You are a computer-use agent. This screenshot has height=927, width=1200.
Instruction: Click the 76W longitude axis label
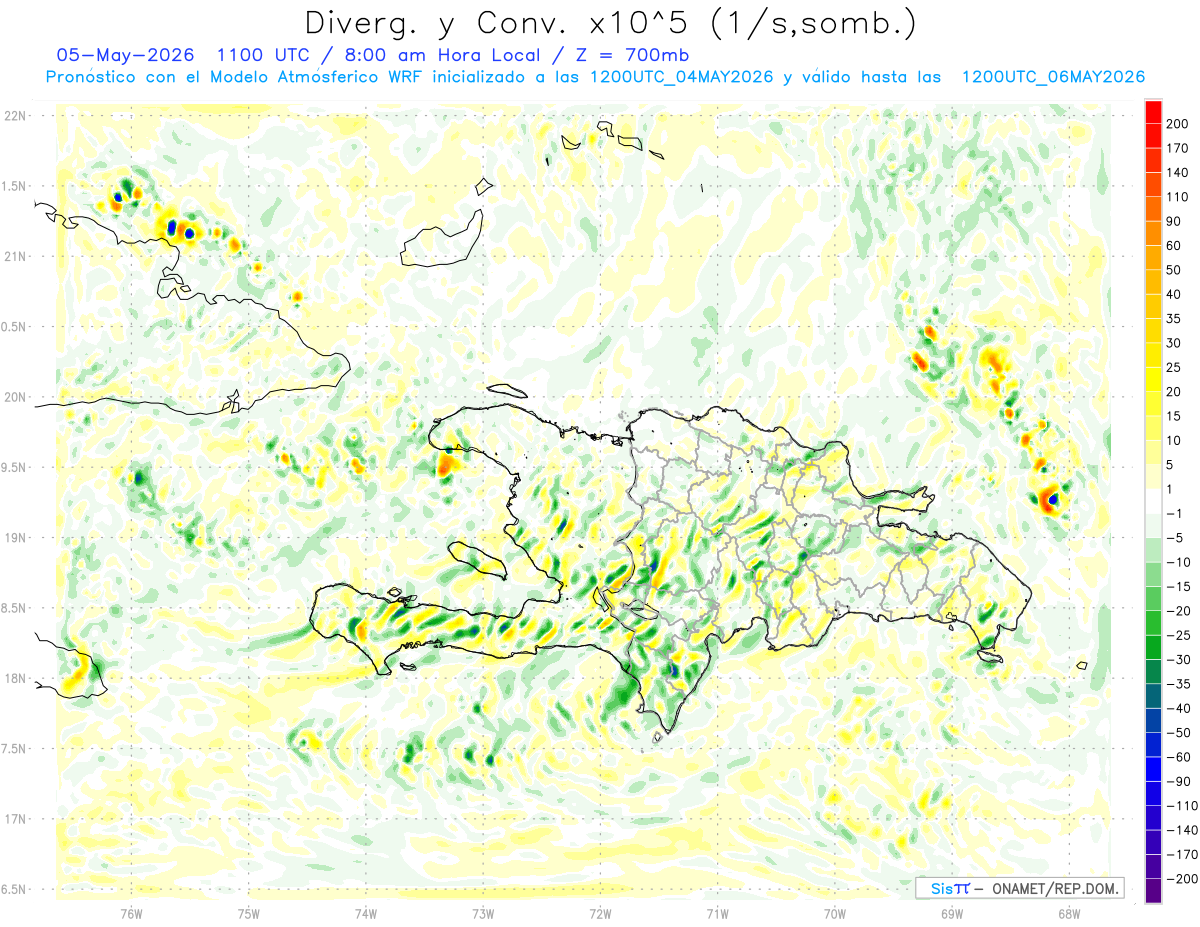click(x=132, y=912)
